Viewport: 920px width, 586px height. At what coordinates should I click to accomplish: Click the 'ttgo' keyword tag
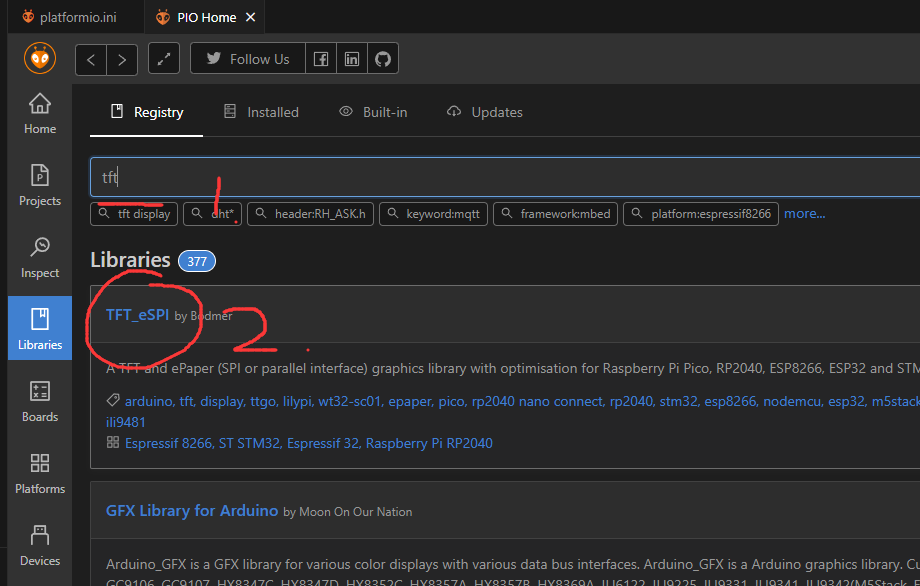point(263,402)
